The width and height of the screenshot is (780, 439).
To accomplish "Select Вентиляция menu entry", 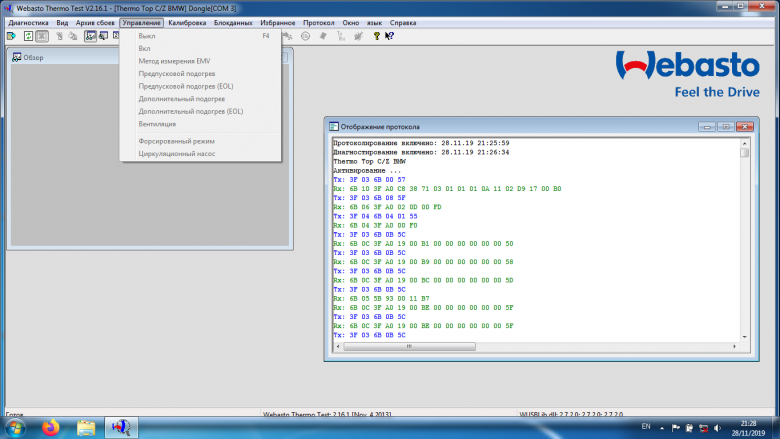I will click(200, 124).
